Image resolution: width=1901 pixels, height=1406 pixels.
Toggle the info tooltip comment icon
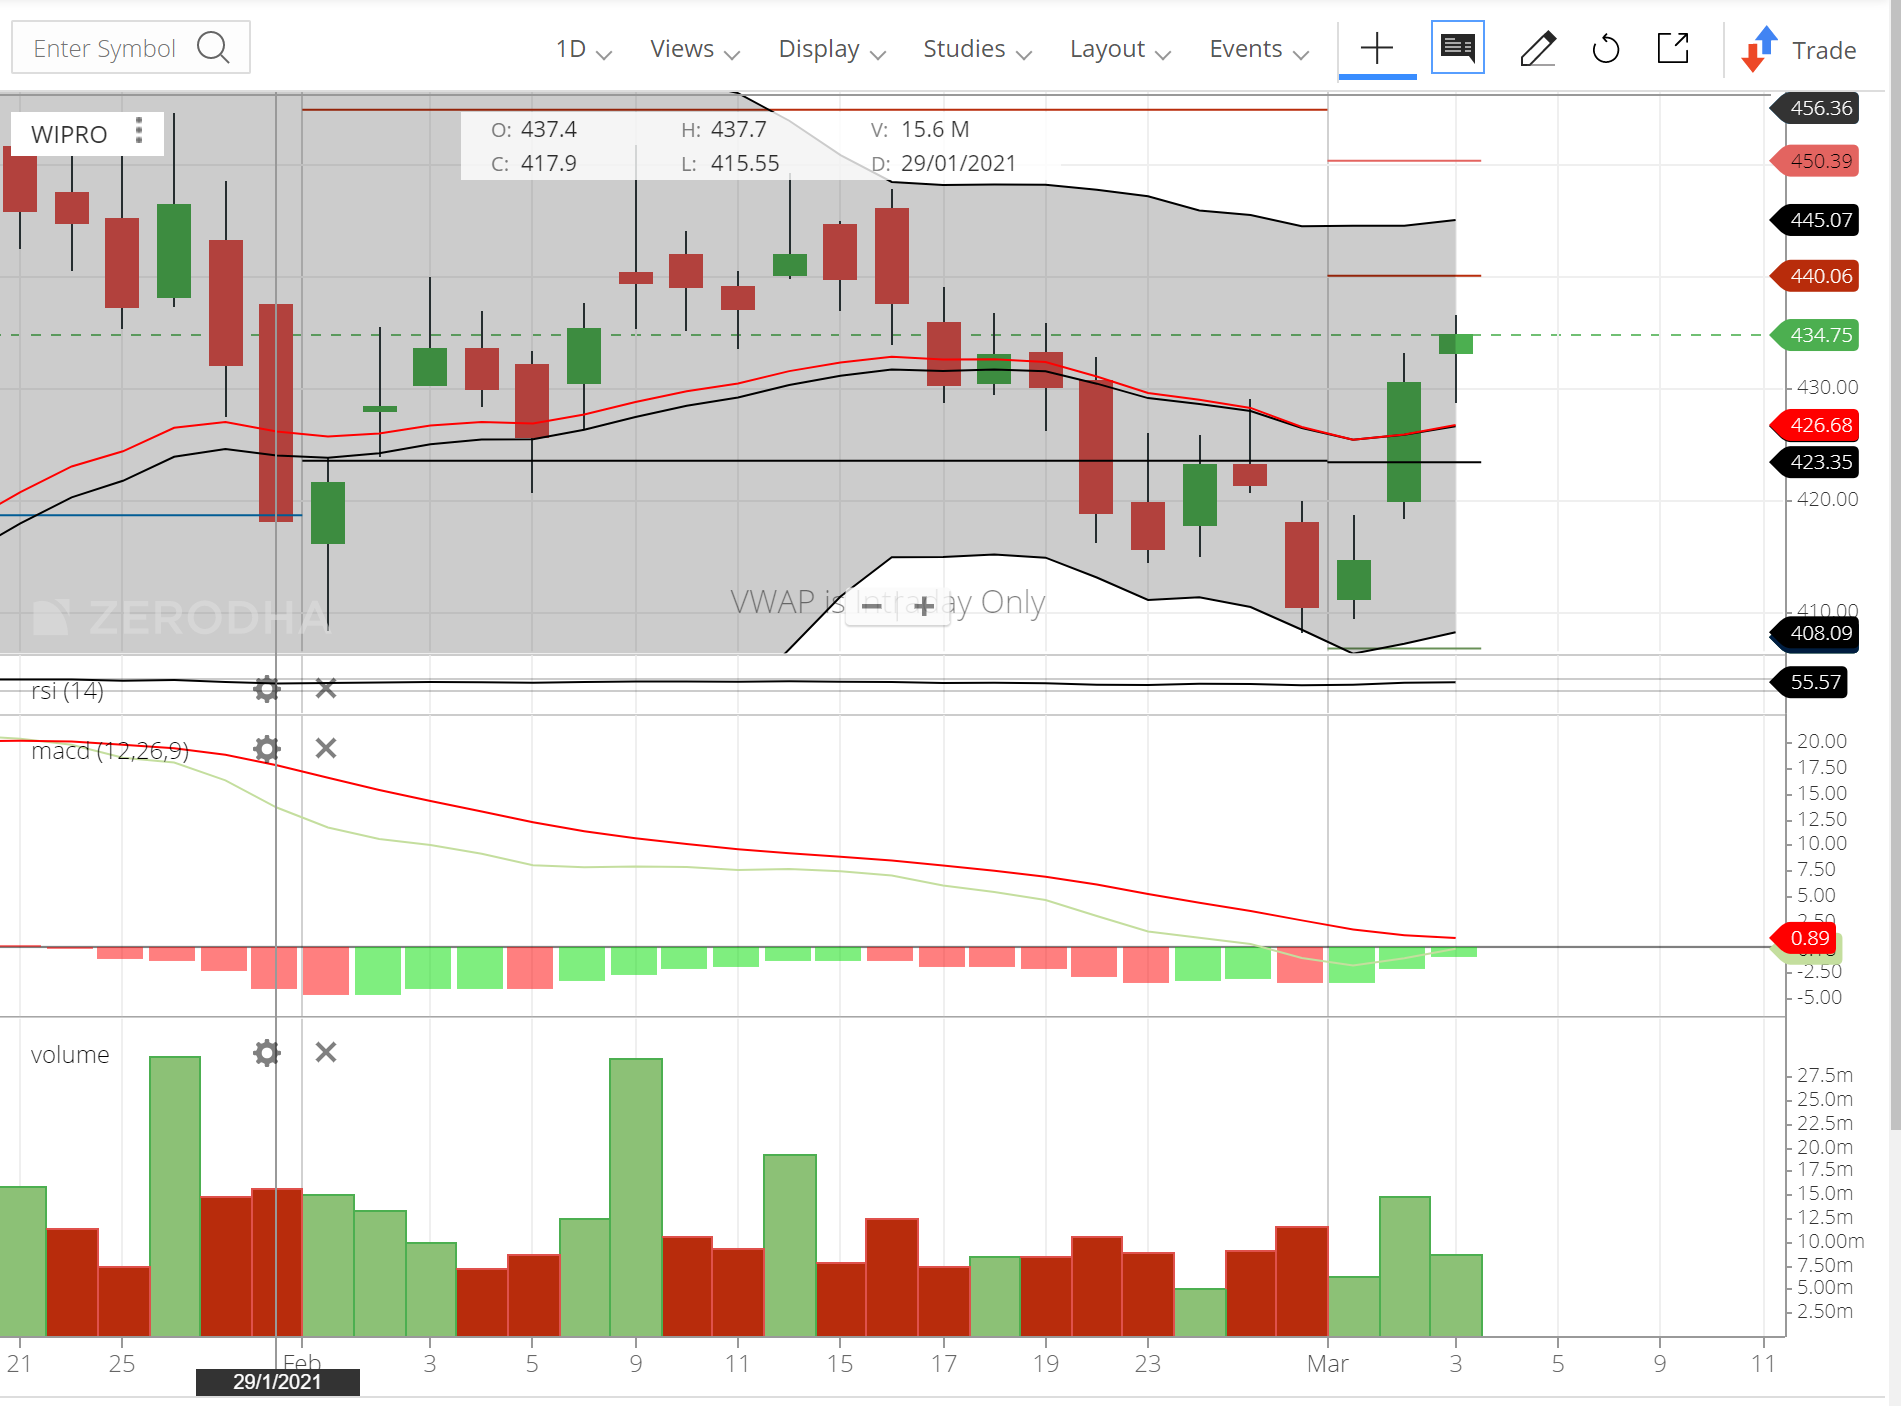point(1457,47)
